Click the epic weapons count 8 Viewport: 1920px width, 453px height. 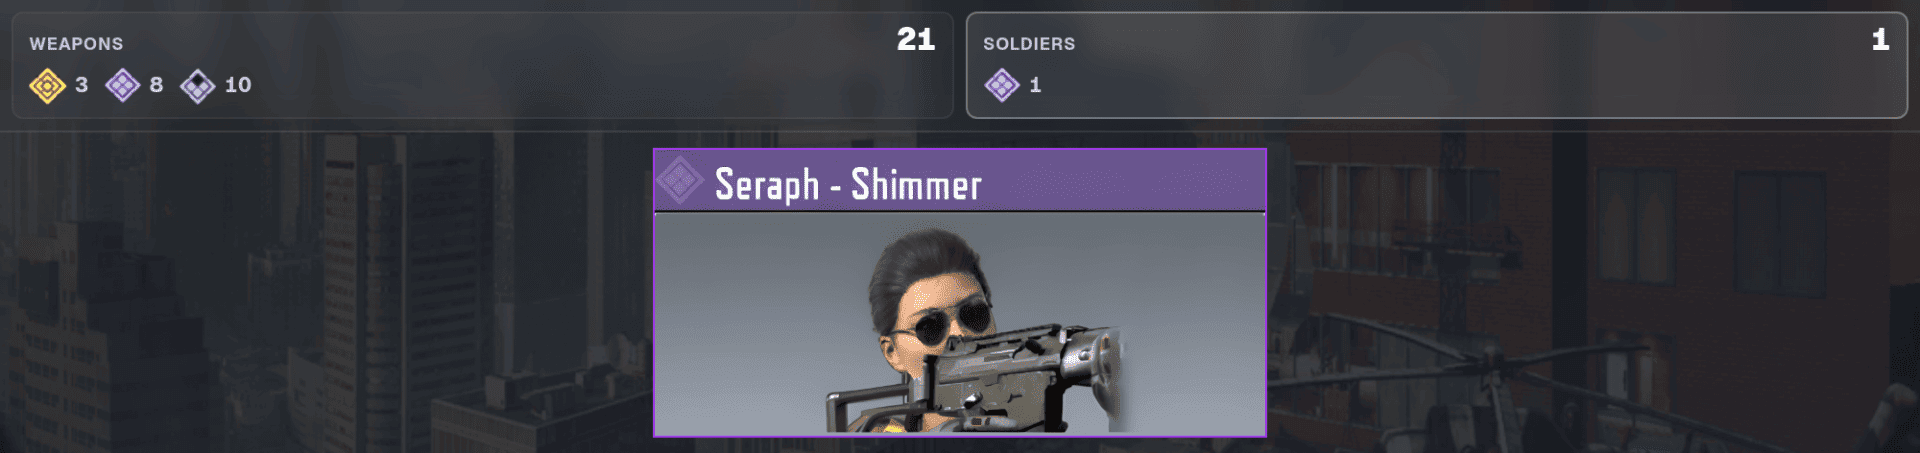click(x=156, y=85)
